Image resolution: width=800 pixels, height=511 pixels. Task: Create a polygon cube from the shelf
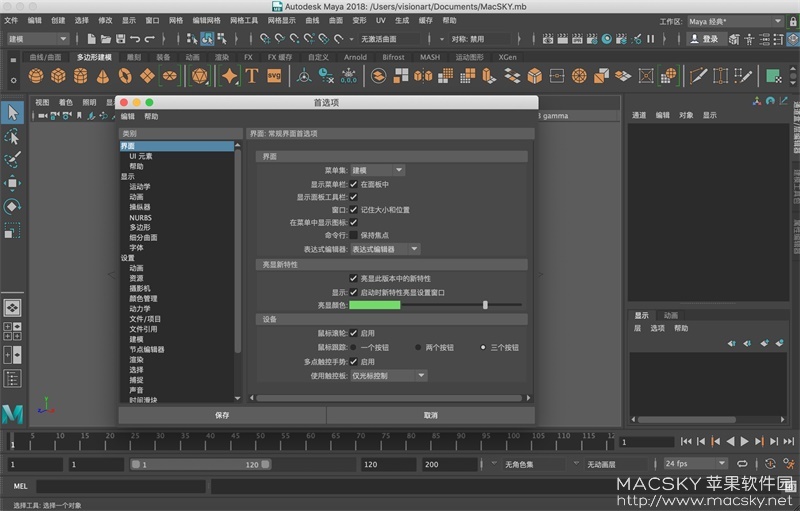coord(58,76)
